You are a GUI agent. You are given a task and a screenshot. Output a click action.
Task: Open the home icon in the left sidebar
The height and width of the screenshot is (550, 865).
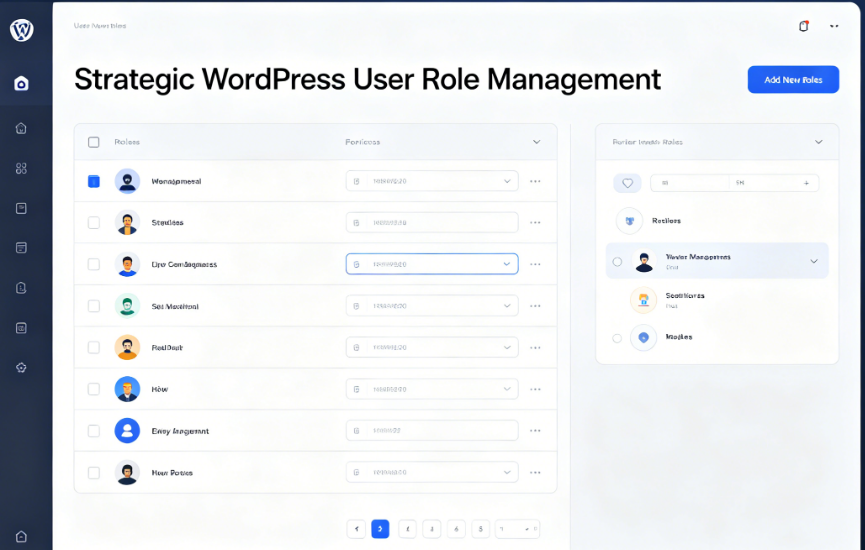pyautogui.click(x=21, y=128)
